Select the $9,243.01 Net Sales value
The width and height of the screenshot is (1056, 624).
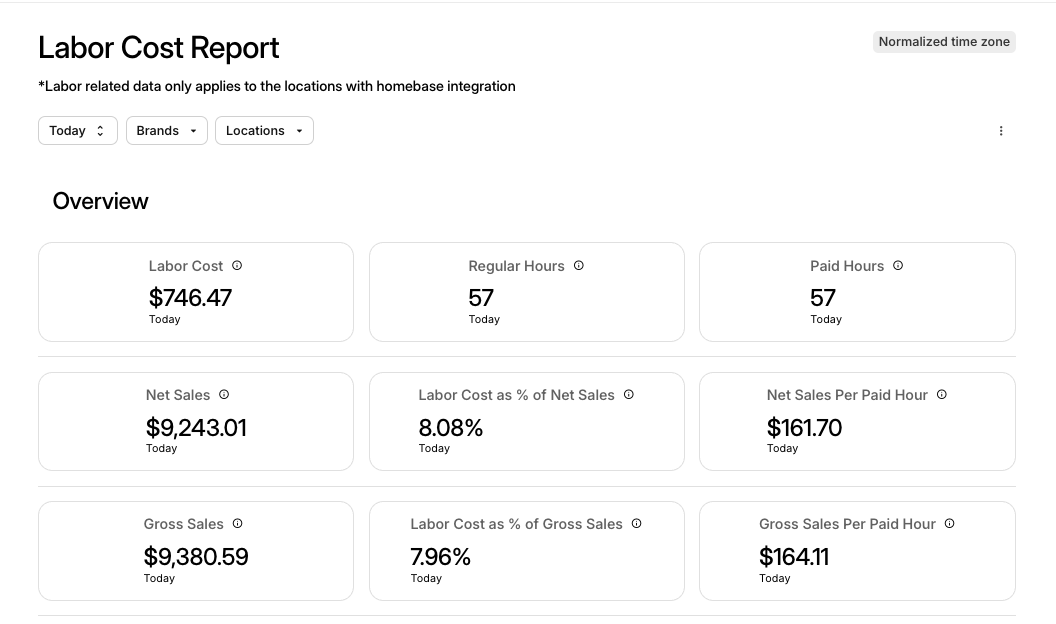point(197,427)
